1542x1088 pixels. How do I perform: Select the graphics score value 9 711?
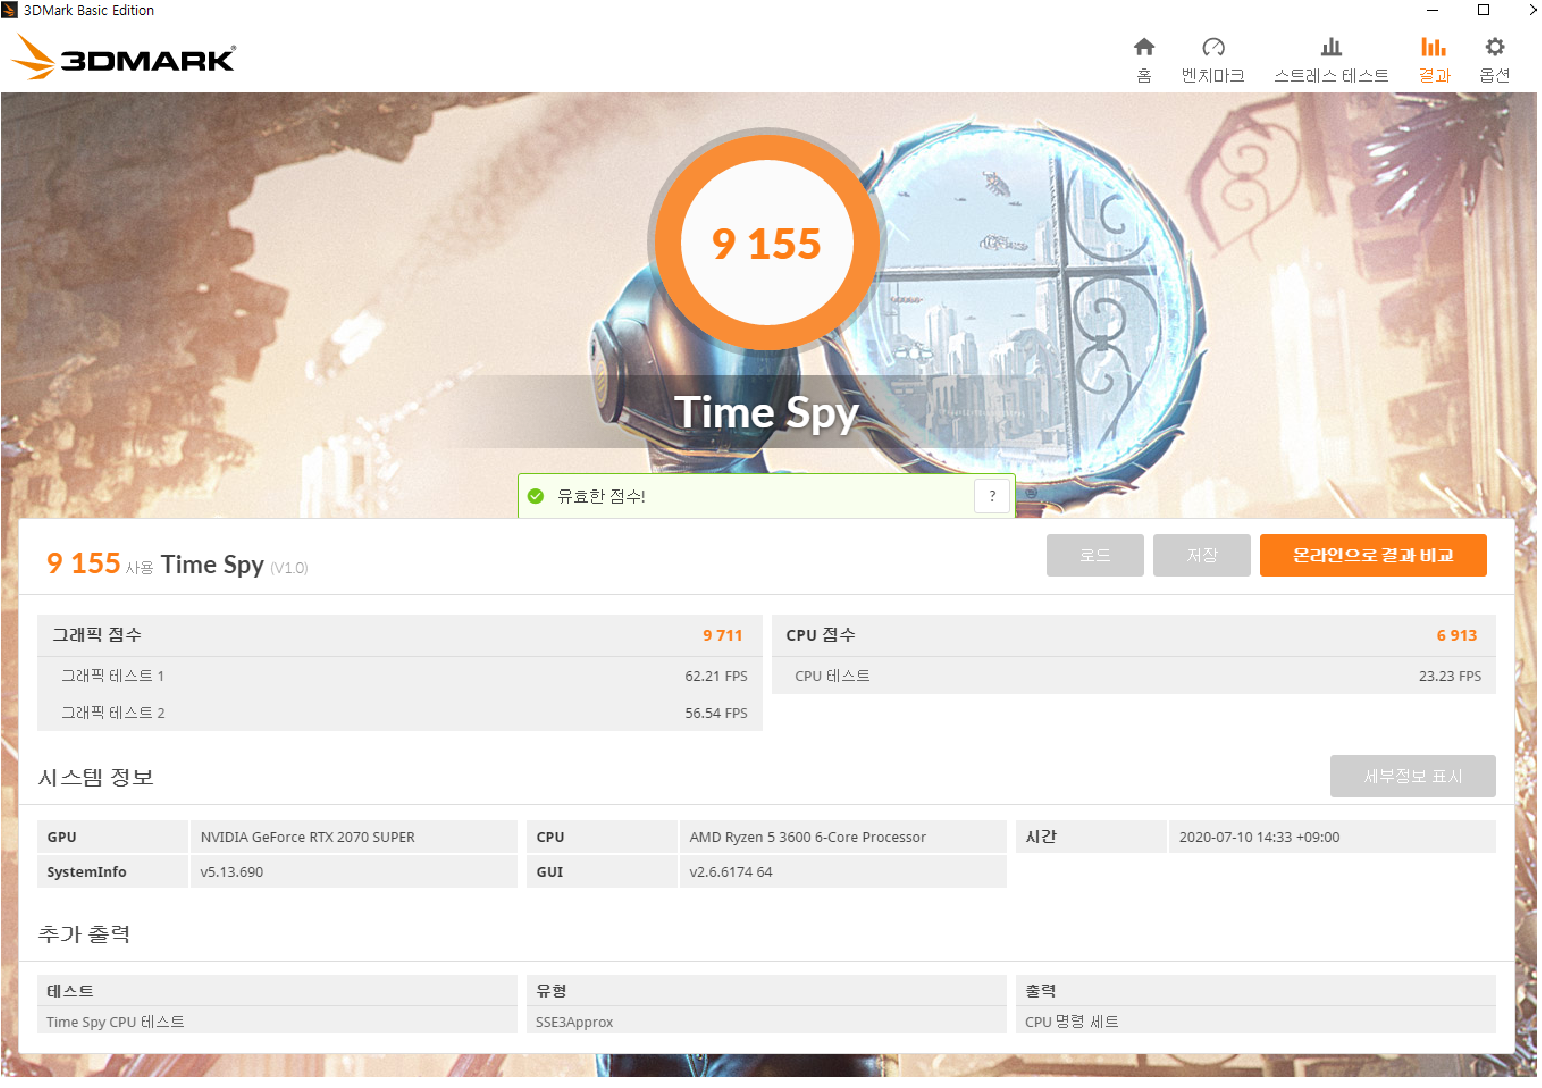723,635
